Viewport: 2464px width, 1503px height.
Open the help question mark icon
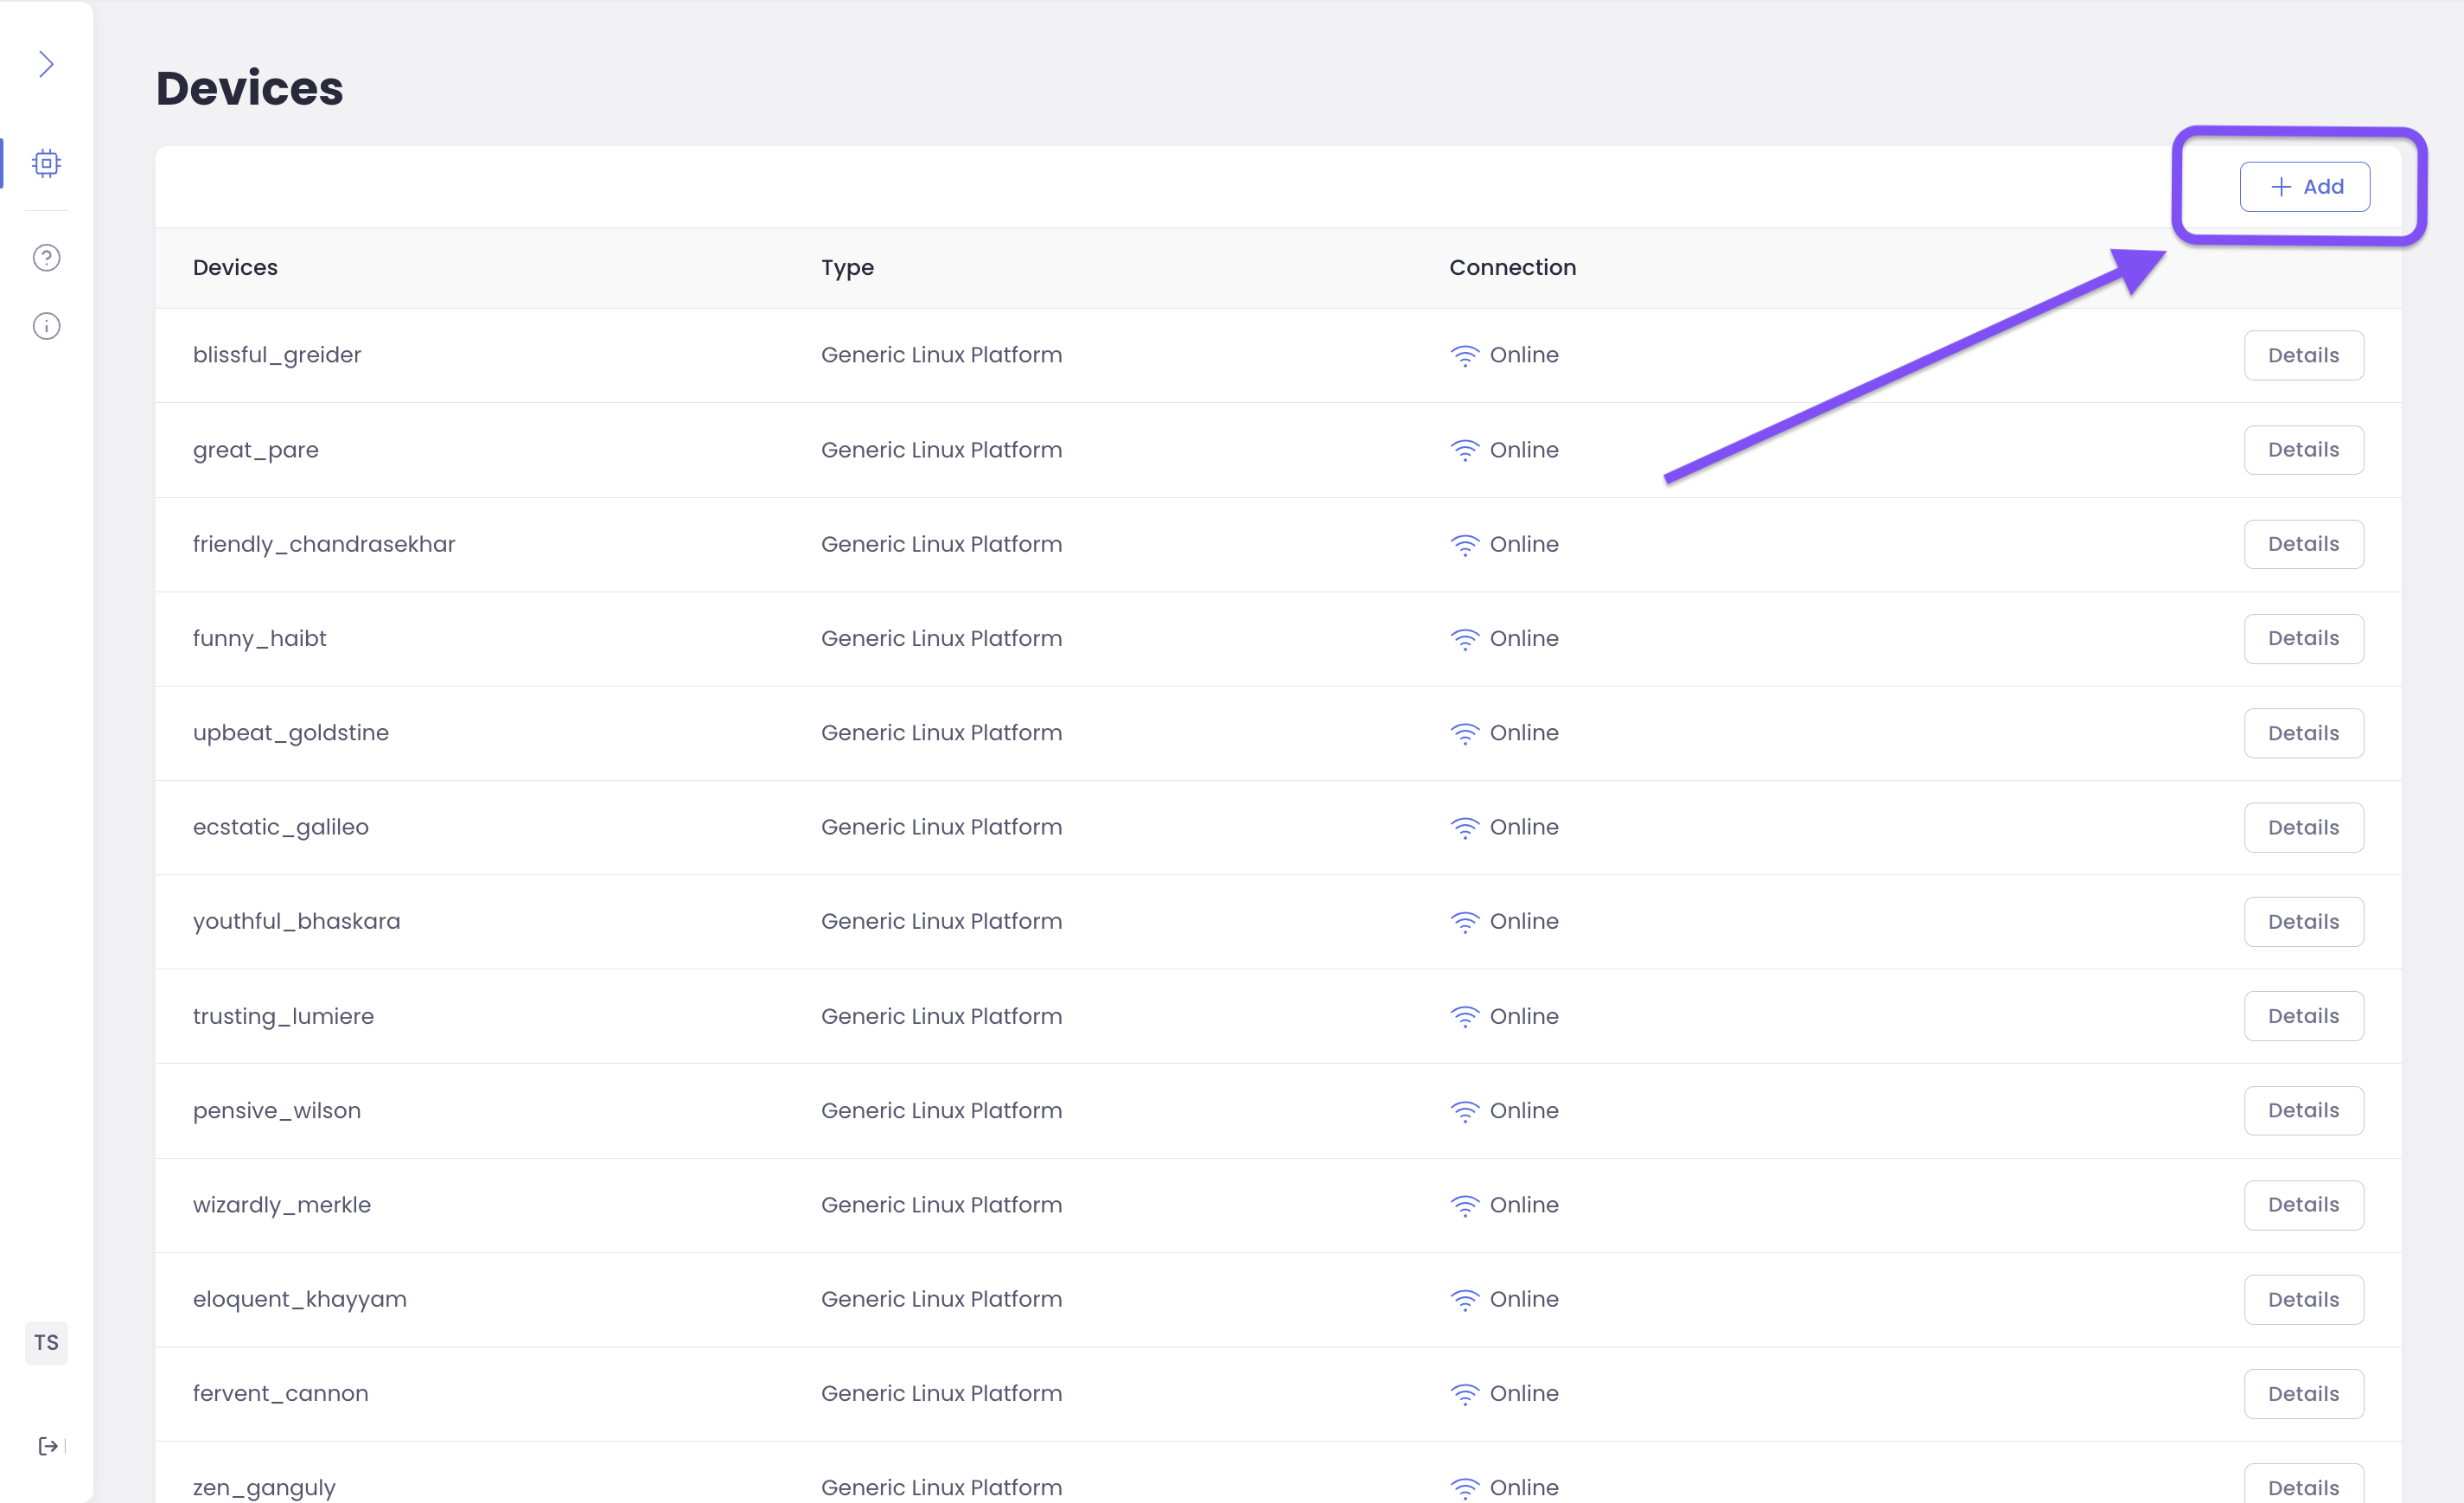46,258
